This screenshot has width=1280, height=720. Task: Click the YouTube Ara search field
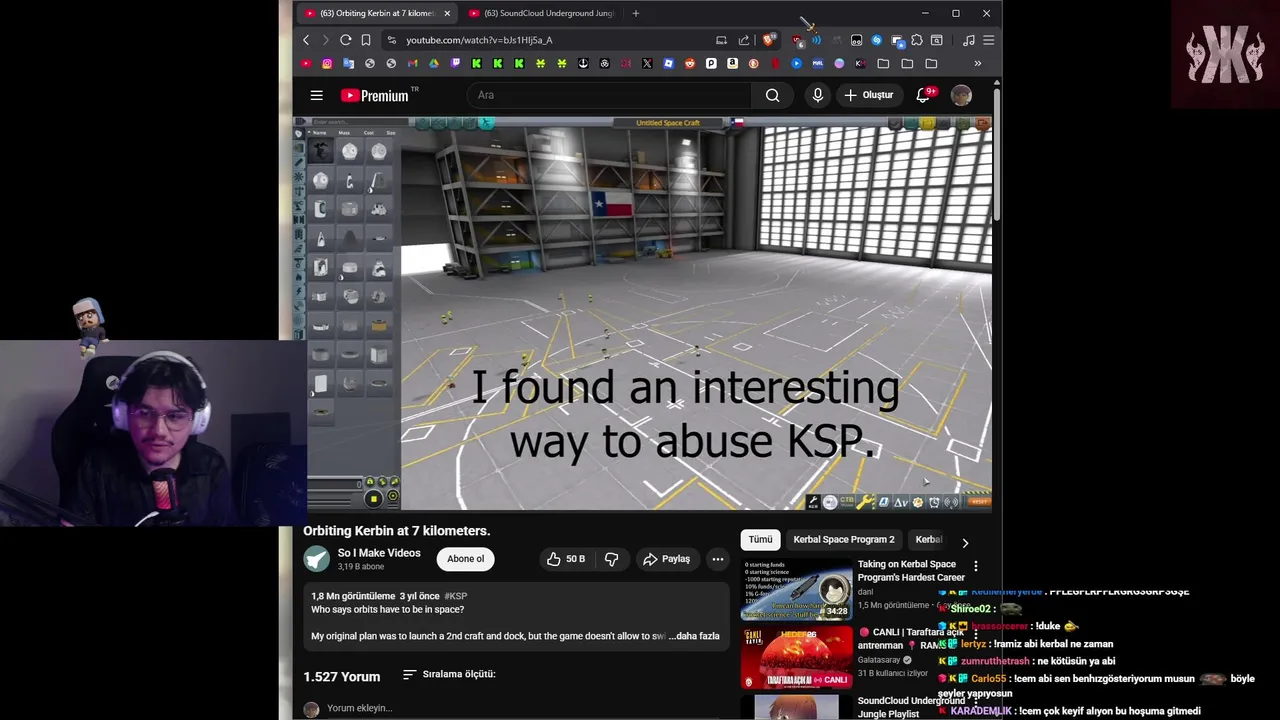tap(609, 95)
